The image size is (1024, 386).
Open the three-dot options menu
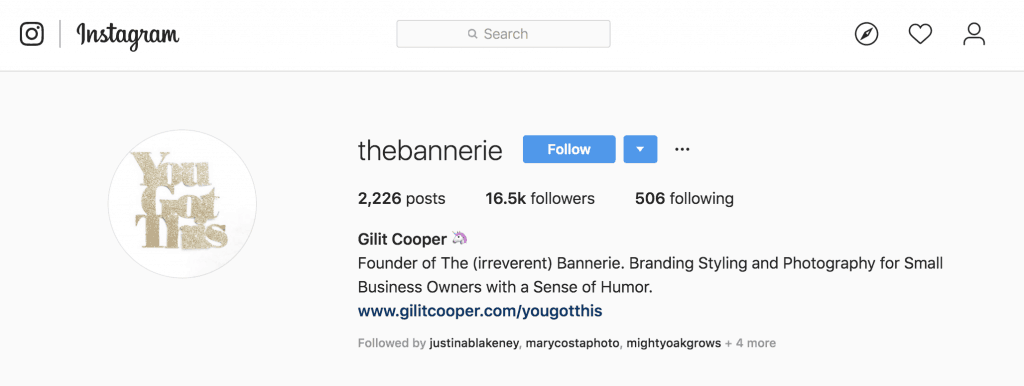(x=682, y=150)
